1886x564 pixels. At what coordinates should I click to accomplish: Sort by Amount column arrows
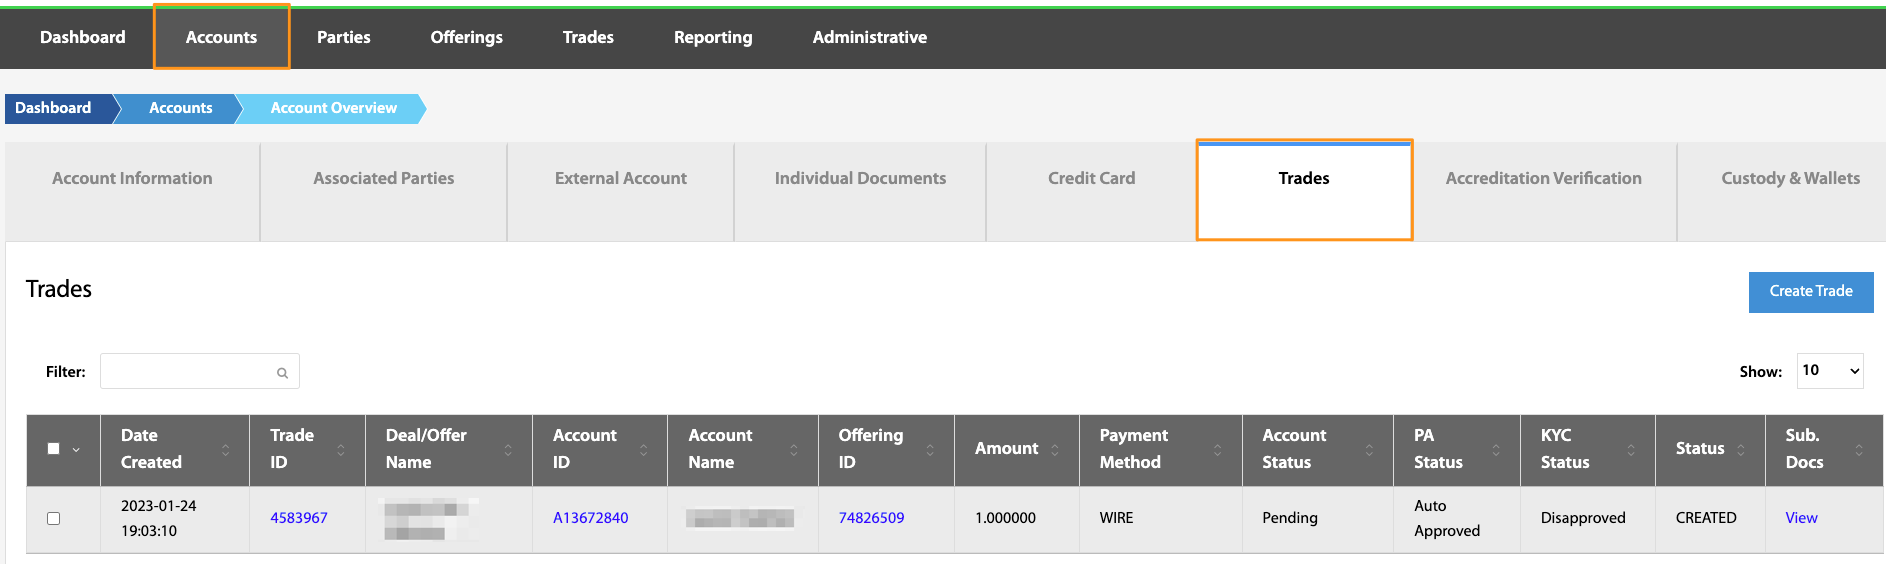(1055, 450)
